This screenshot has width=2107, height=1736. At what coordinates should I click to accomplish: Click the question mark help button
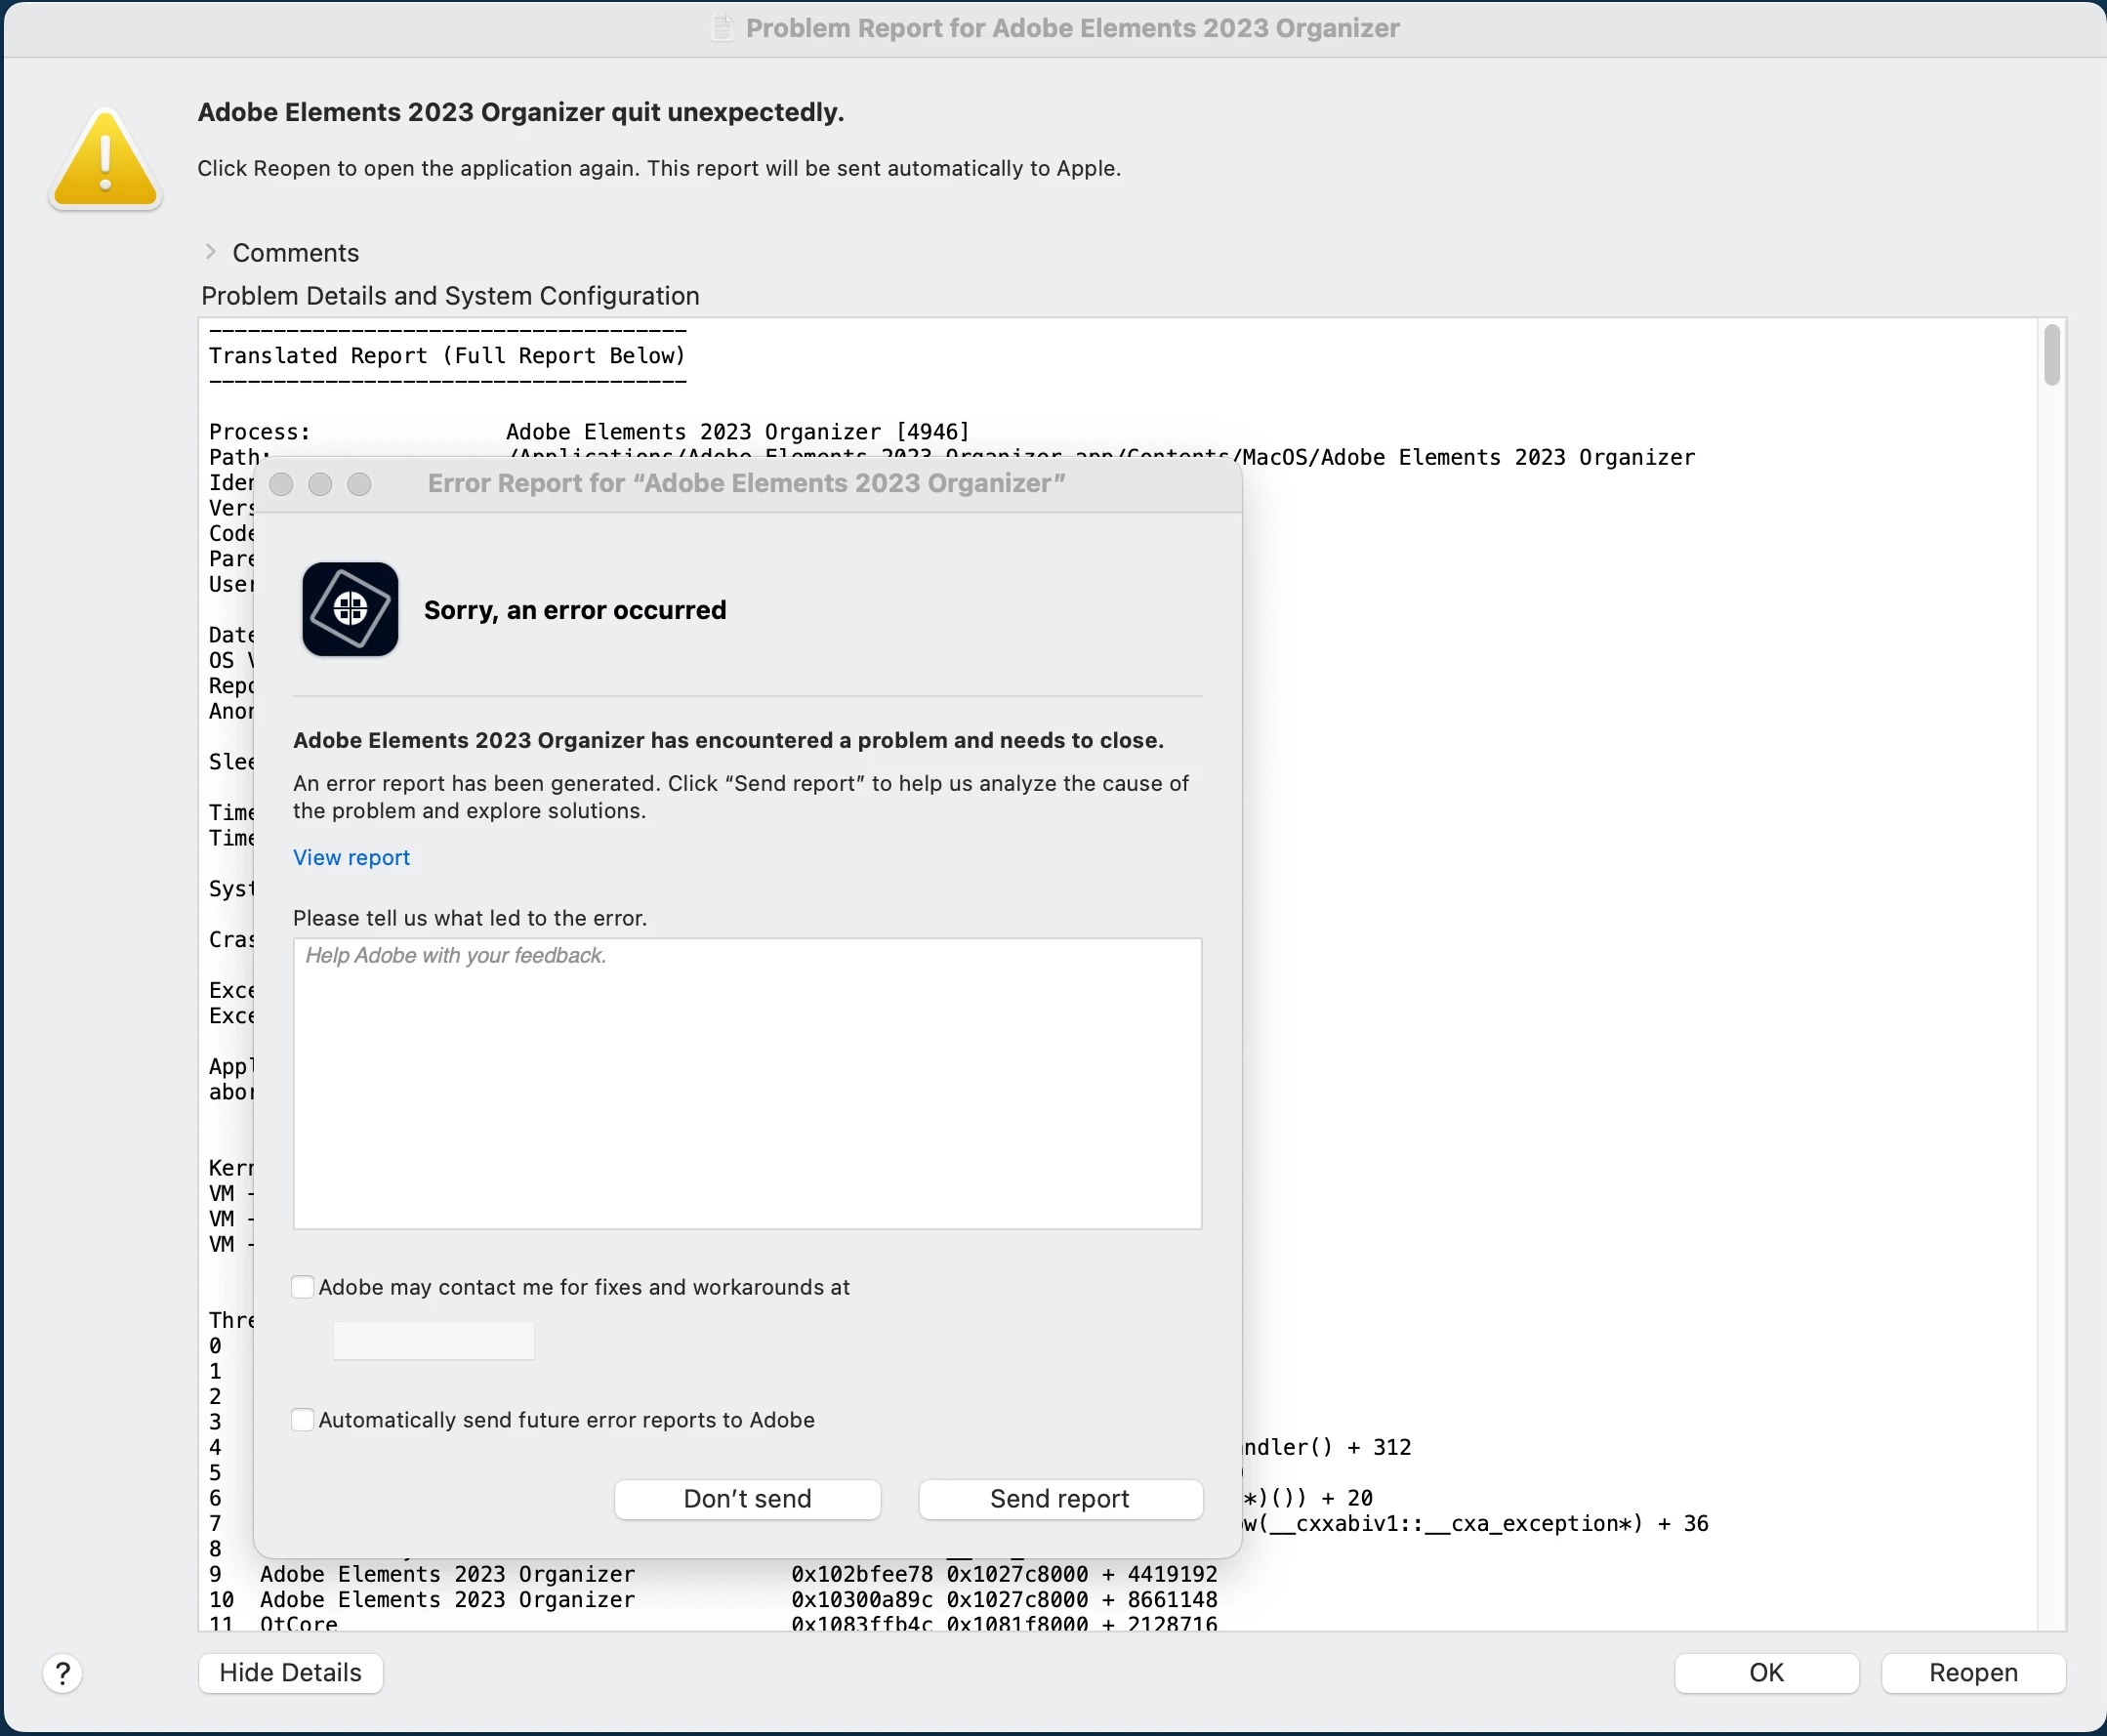click(x=62, y=1673)
